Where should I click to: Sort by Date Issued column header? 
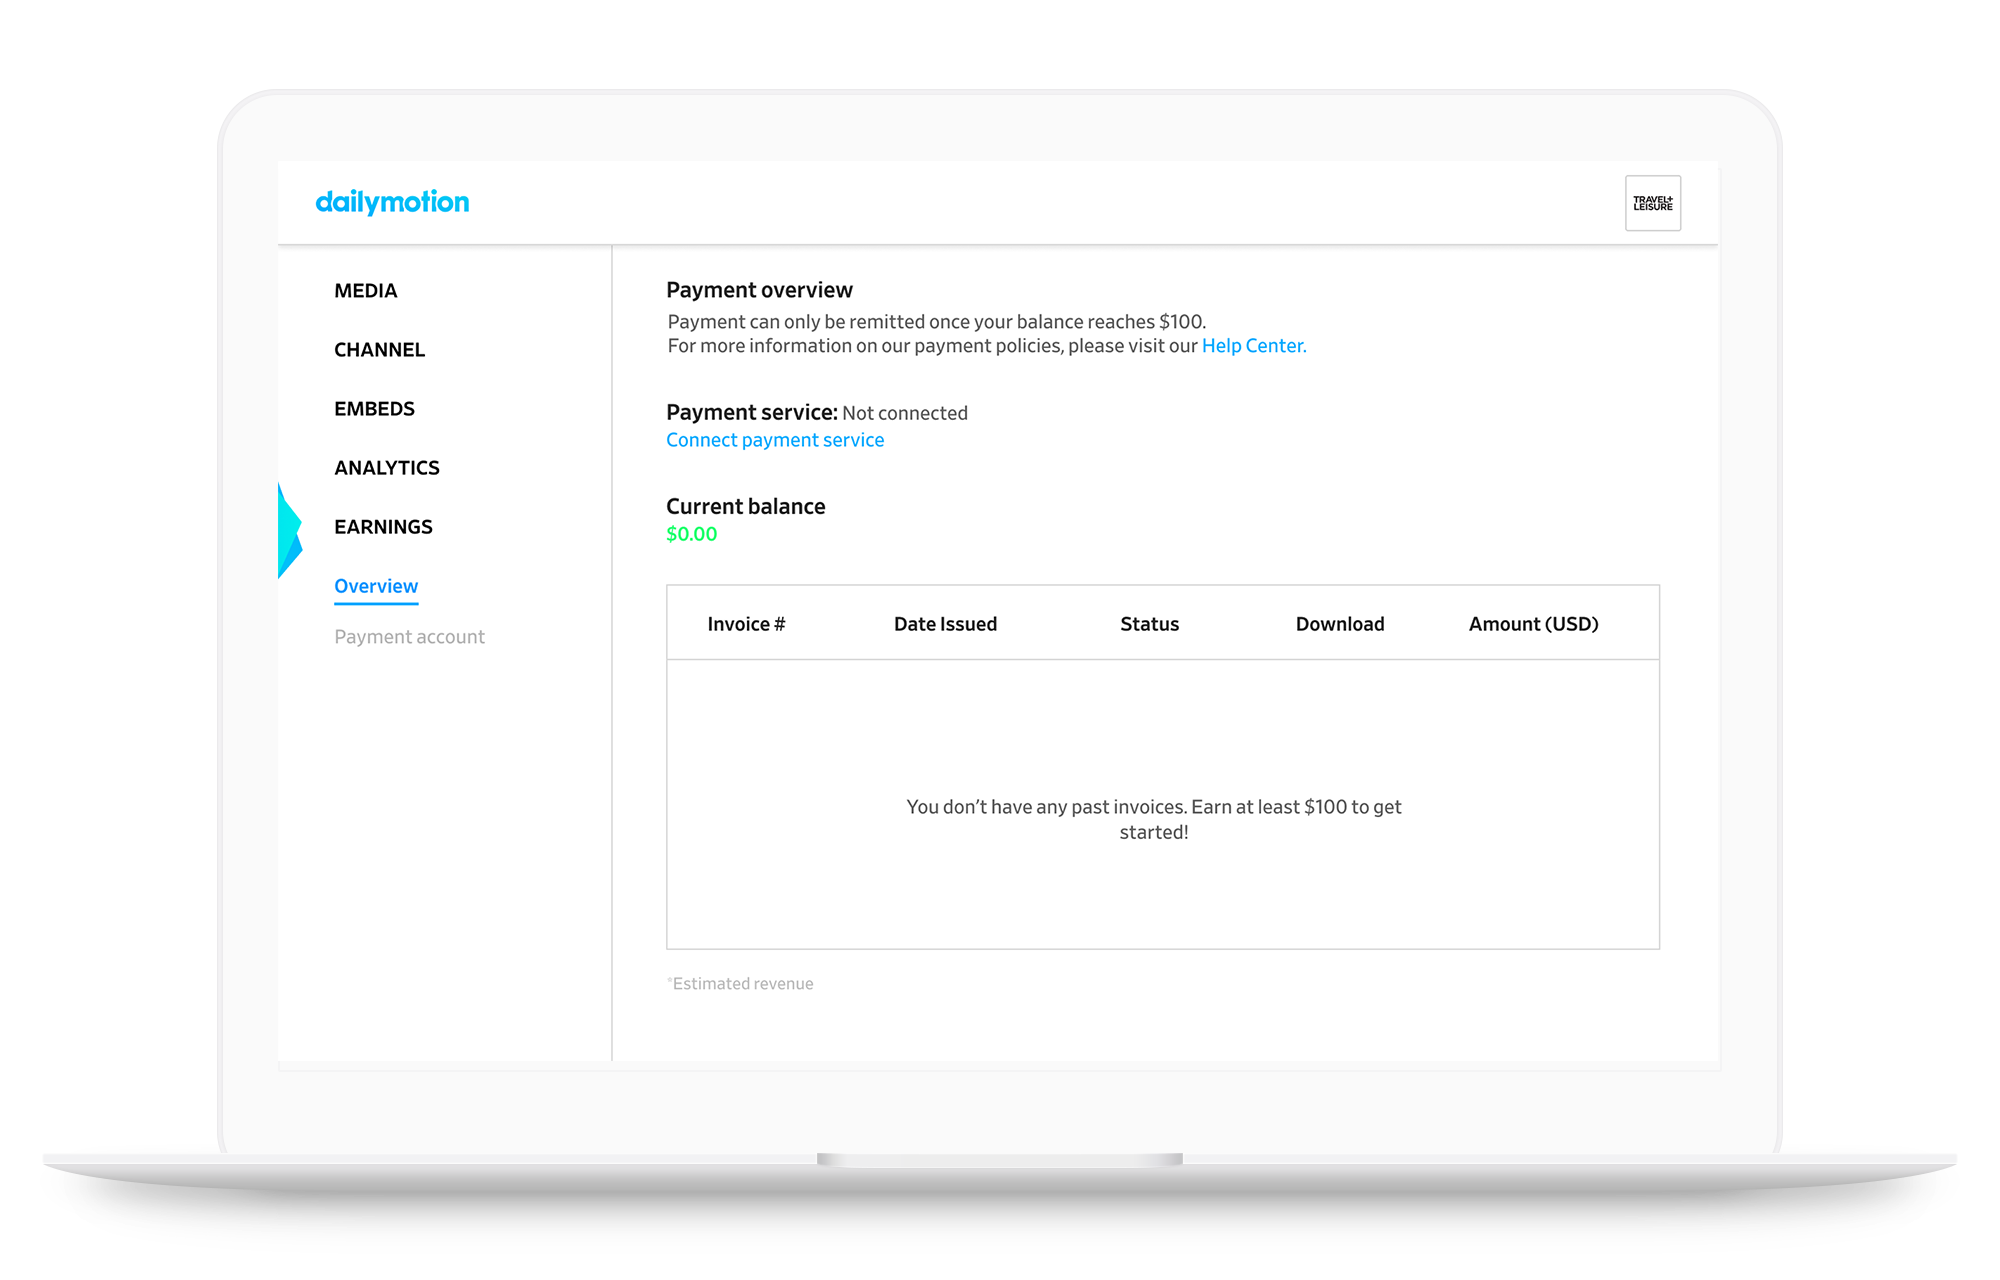pyautogui.click(x=945, y=624)
